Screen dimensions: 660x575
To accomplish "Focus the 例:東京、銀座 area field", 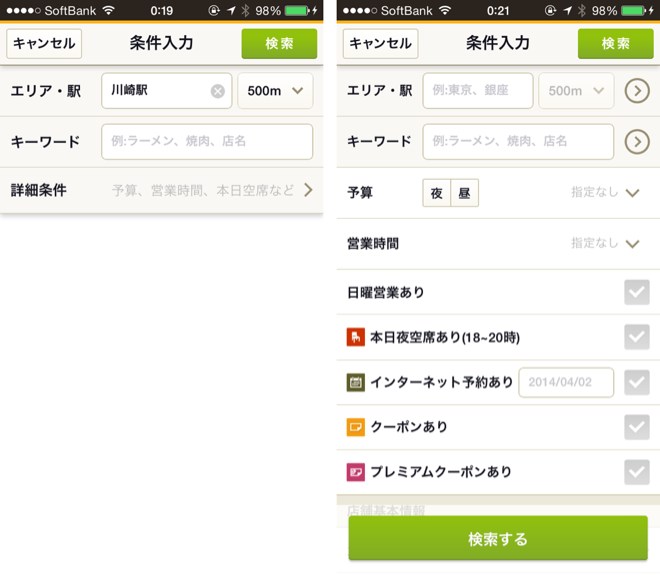I will pyautogui.click(x=478, y=91).
